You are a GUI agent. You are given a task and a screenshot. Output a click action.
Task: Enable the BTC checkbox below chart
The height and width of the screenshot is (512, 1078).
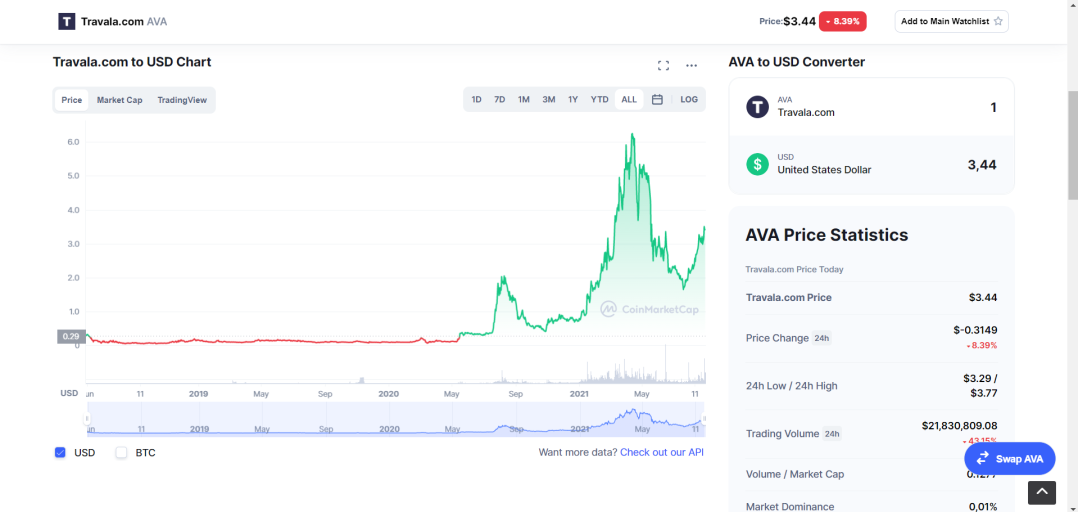click(x=122, y=452)
